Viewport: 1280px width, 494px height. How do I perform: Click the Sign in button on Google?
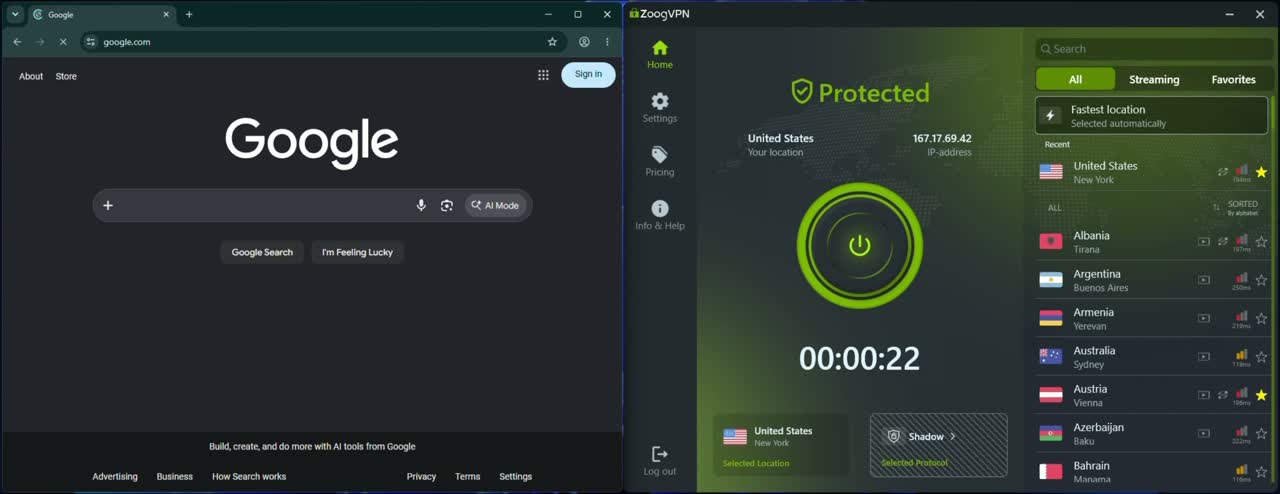coord(588,74)
